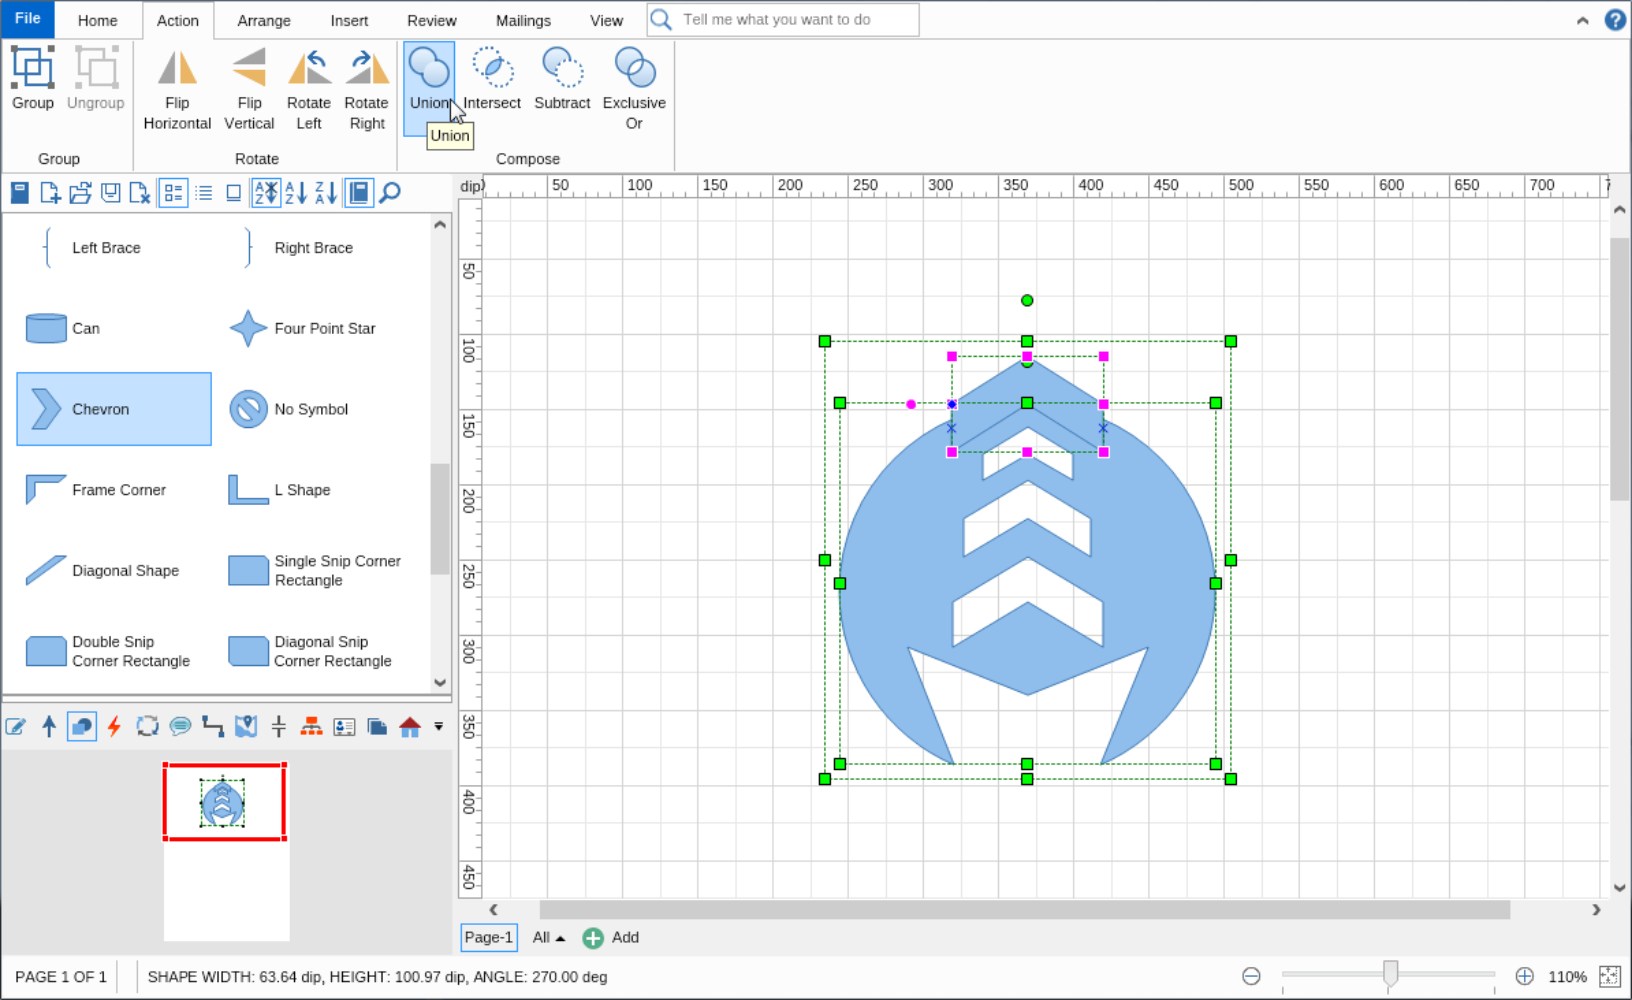
Task: Open the Page-1 pages filter dropdown
Action: (x=547, y=938)
